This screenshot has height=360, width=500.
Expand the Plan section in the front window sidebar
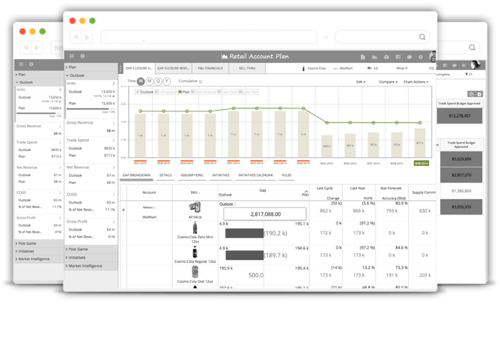pos(91,67)
